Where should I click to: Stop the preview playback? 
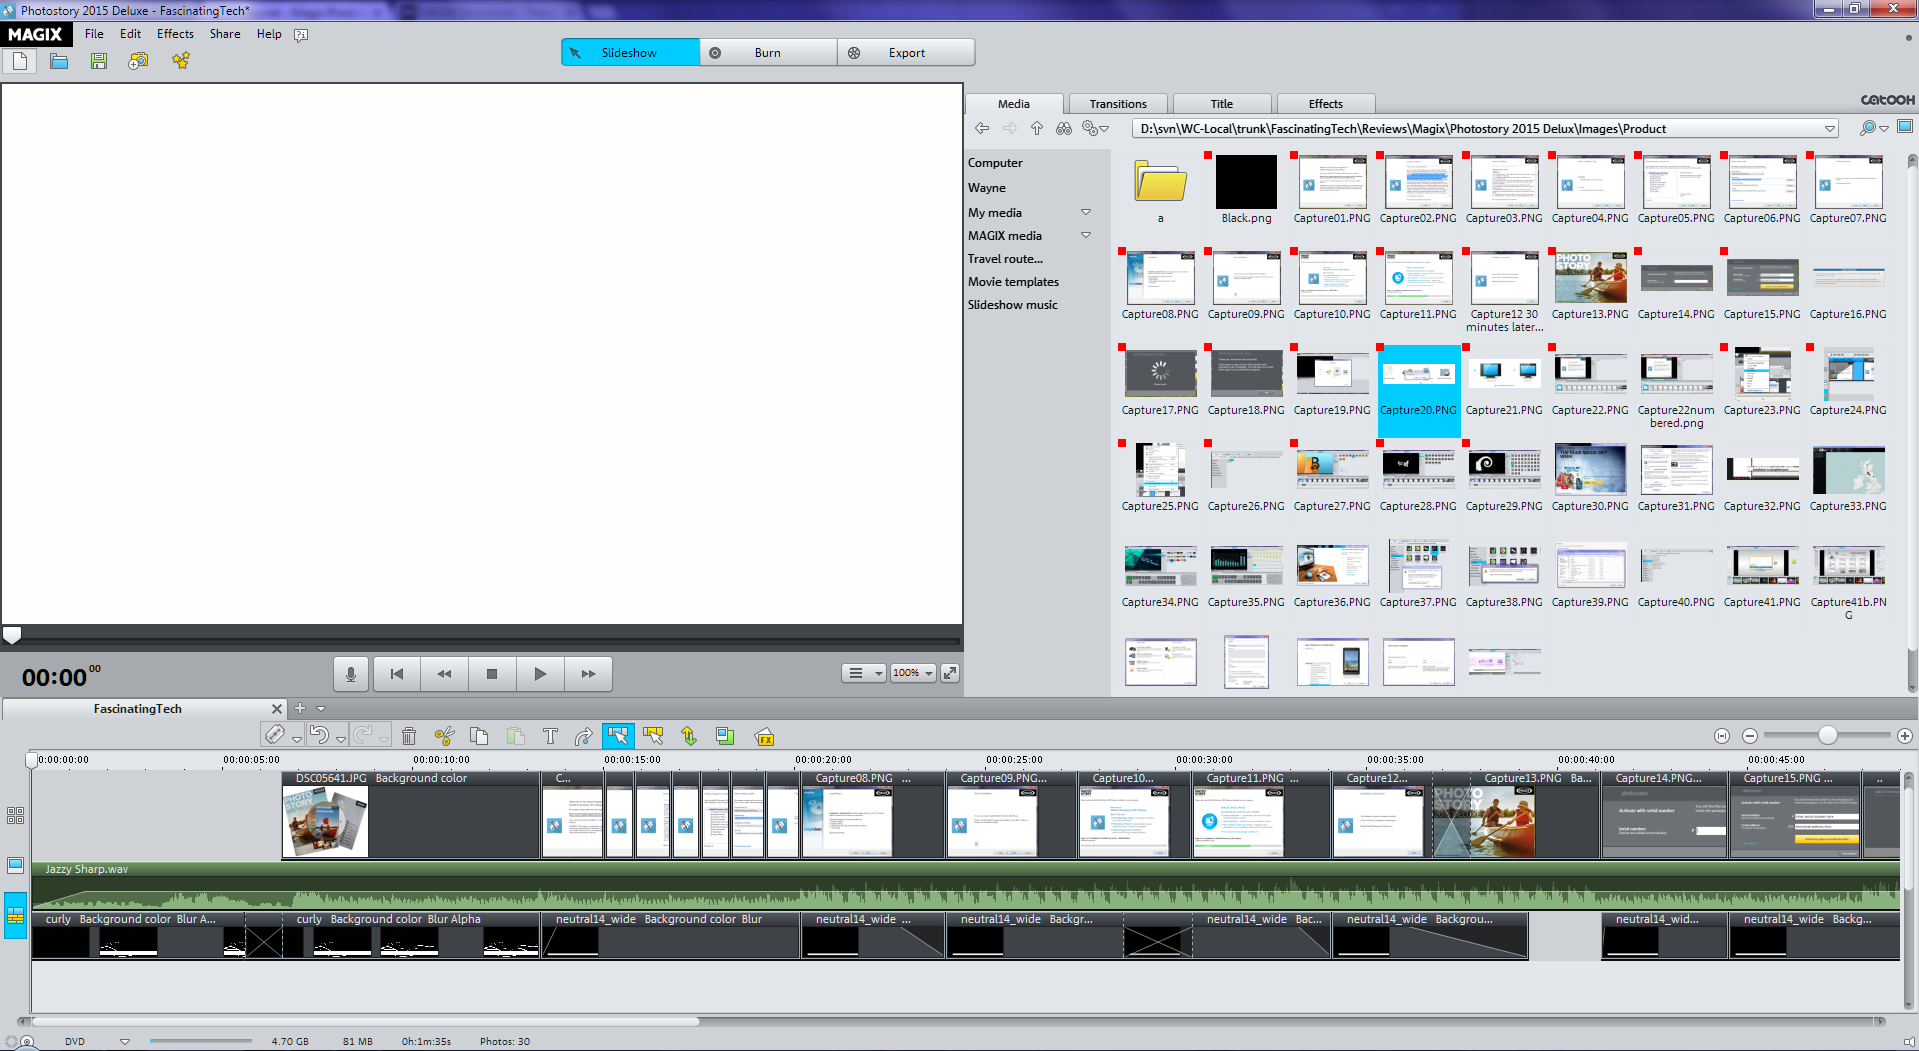492,674
